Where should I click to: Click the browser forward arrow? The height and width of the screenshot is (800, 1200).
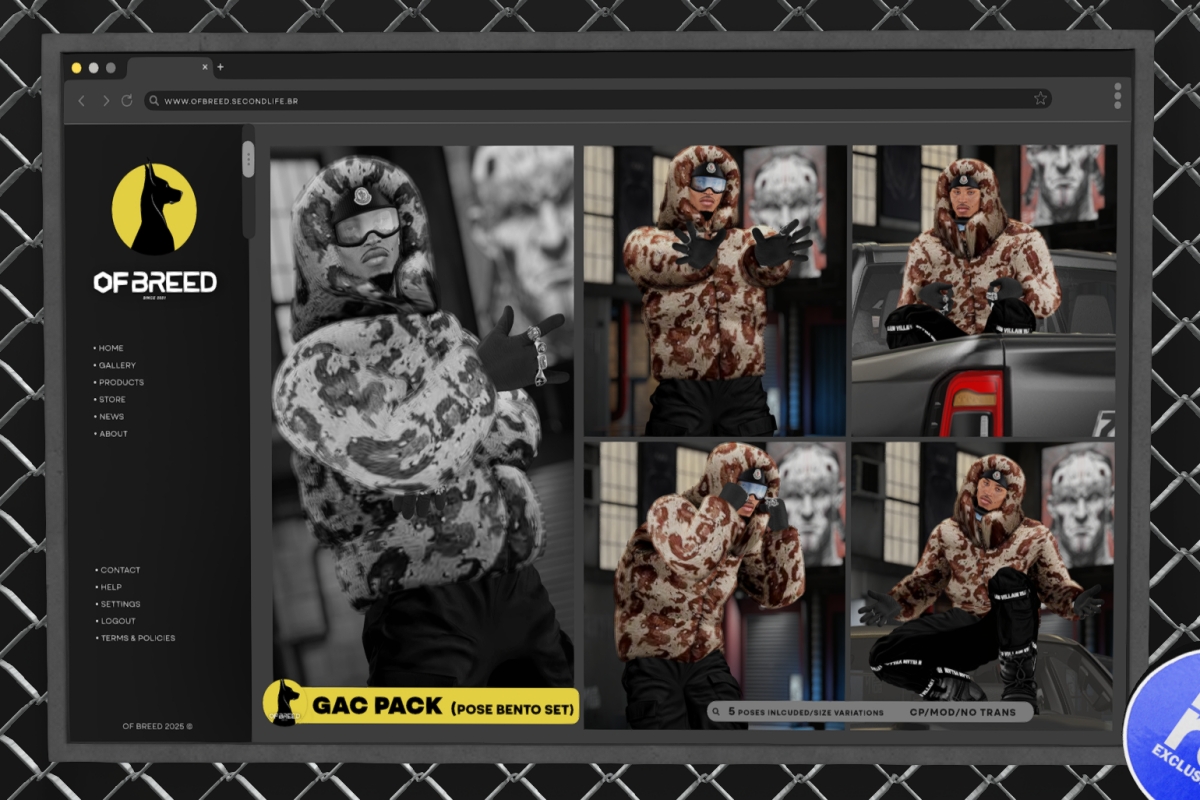point(105,101)
